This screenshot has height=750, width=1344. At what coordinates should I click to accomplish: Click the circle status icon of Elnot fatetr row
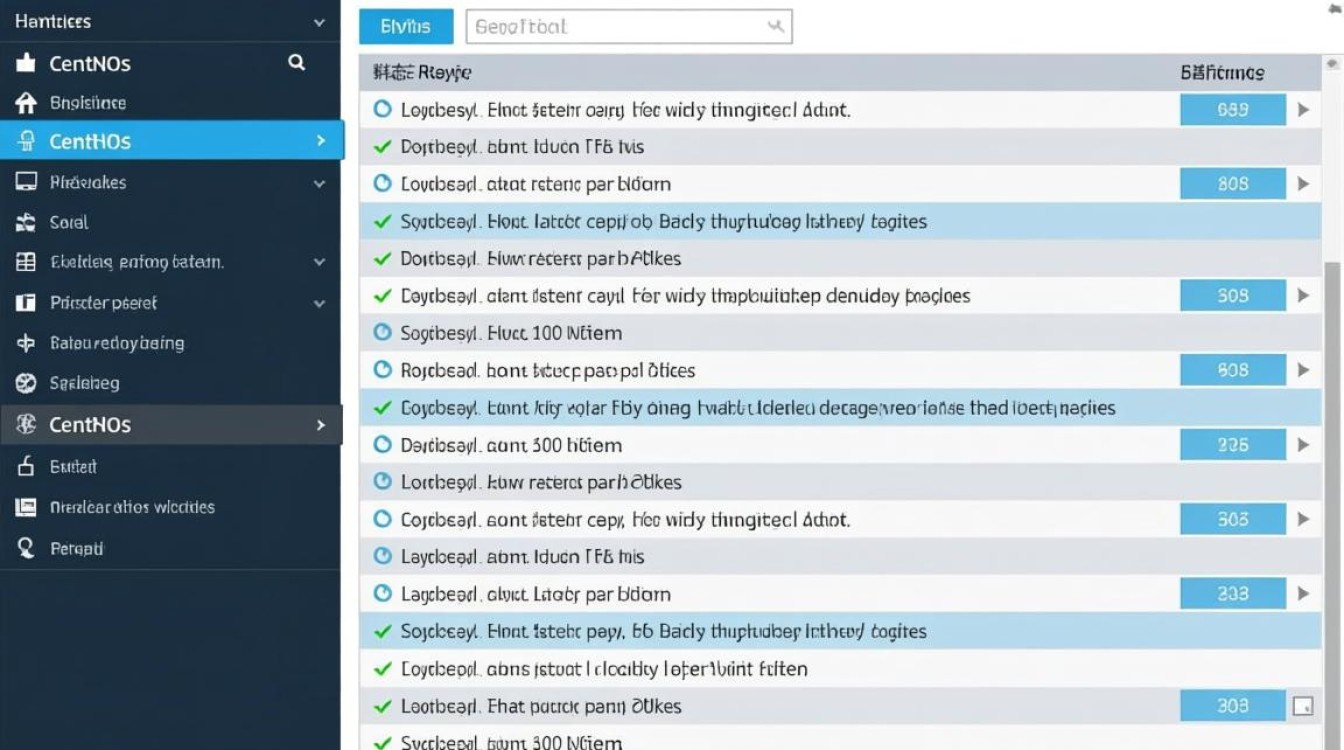click(x=382, y=109)
